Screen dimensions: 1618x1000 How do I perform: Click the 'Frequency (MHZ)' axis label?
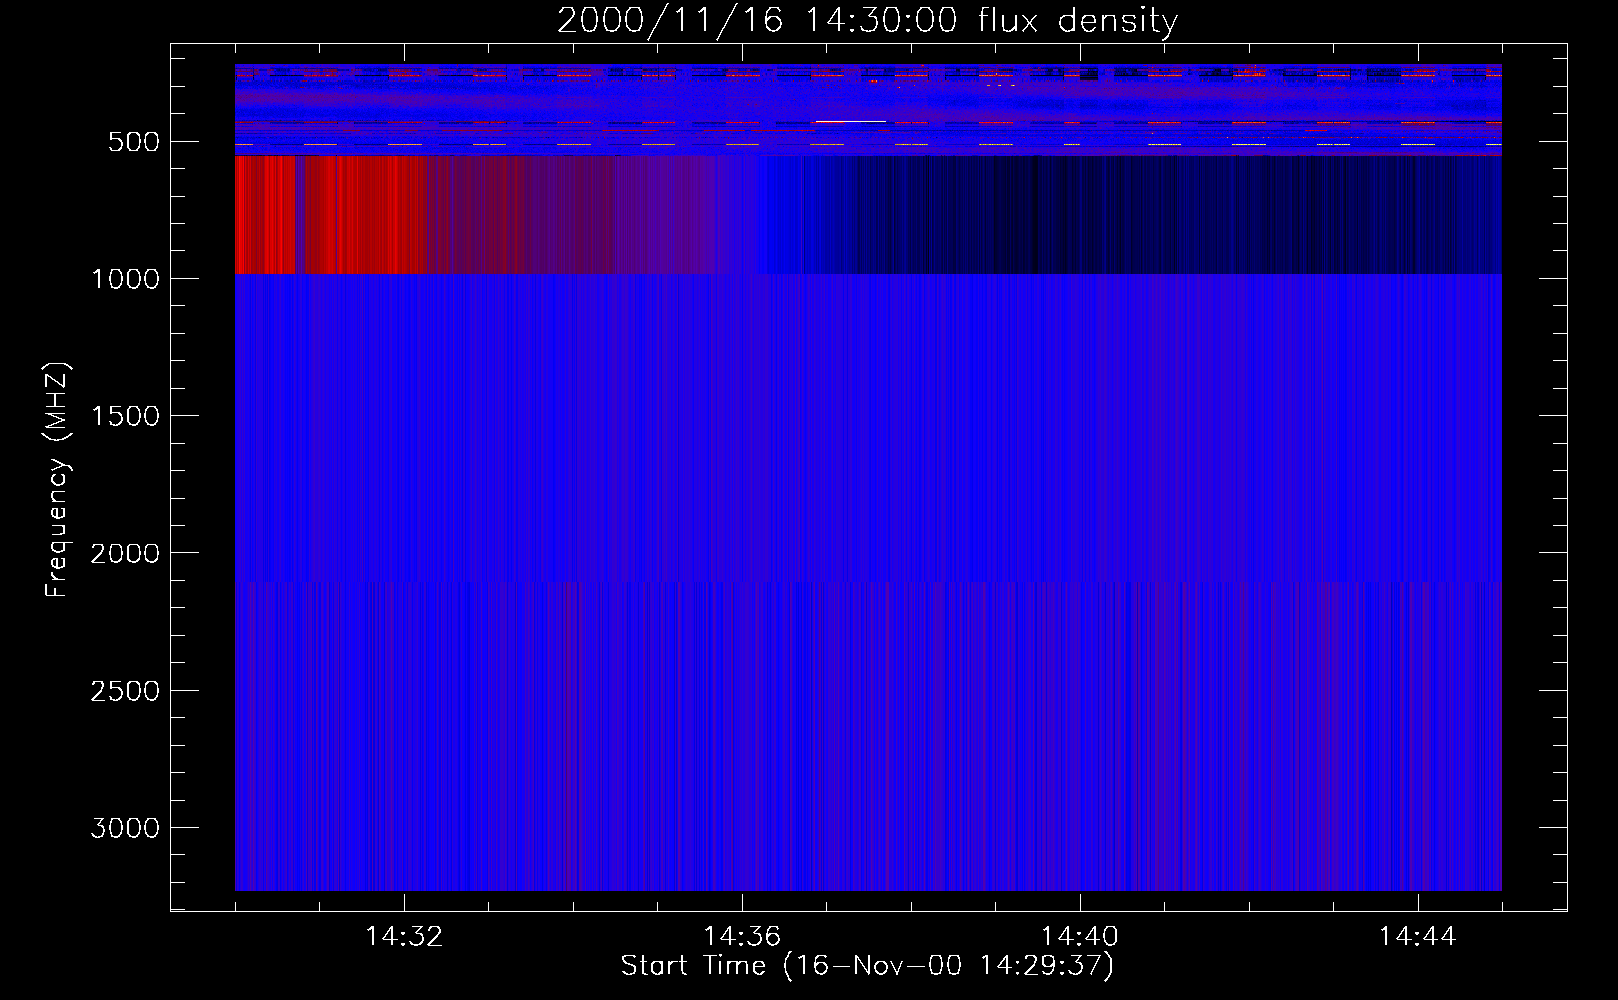click(x=57, y=480)
